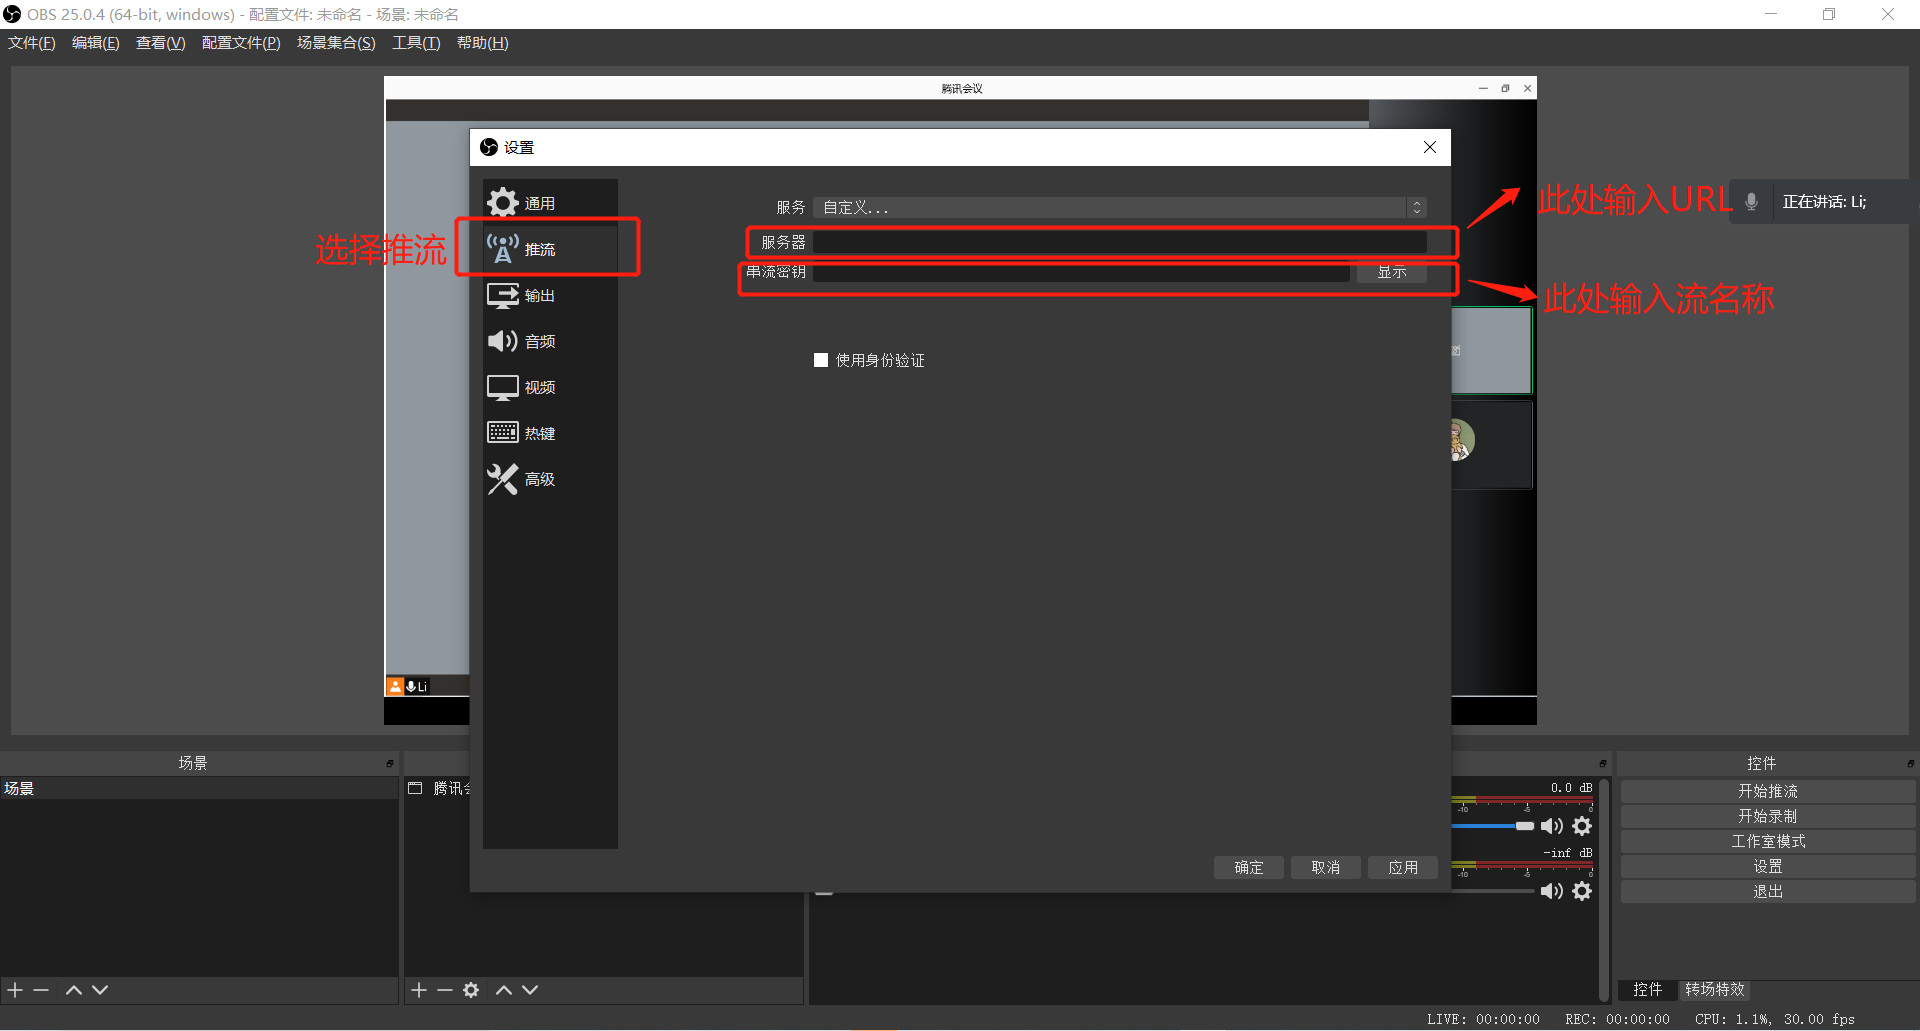
Task: Click 开始推流 start streaming button
Action: (1768, 791)
